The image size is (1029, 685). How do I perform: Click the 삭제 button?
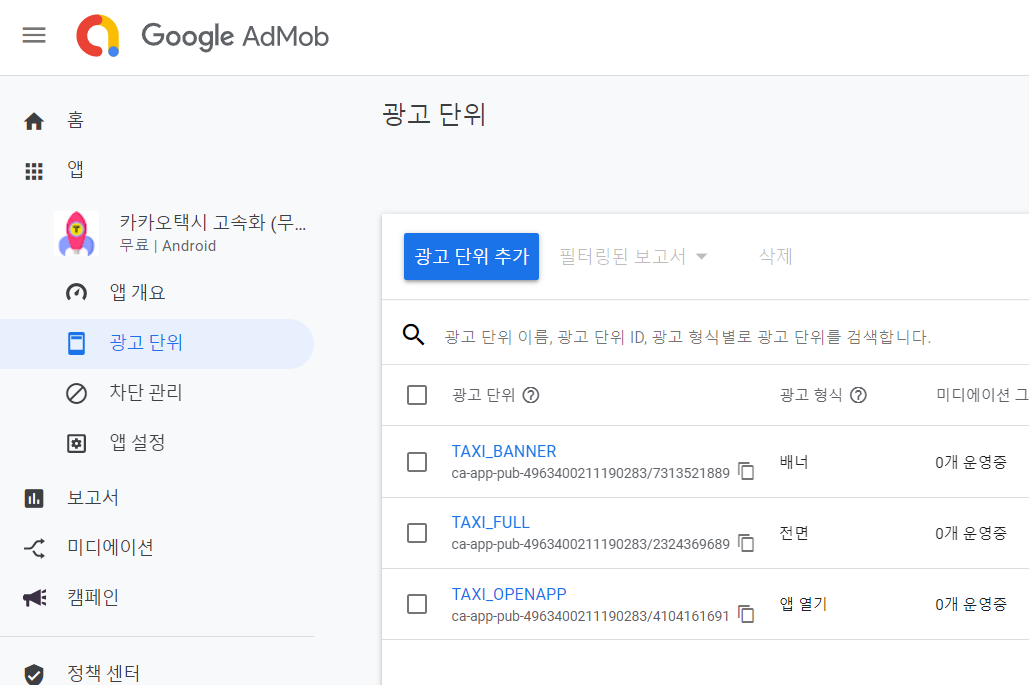(776, 257)
